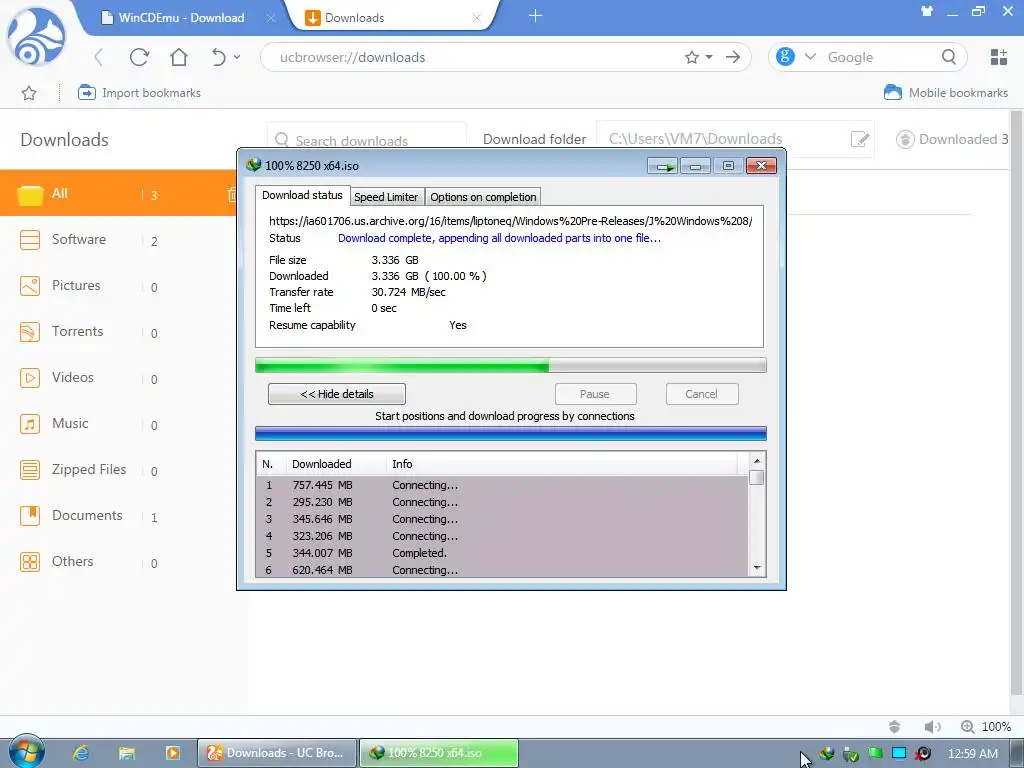Viewport: 1024px width, 768px height.
Task: Click the Downloaded column header
Action: (336, 464)
